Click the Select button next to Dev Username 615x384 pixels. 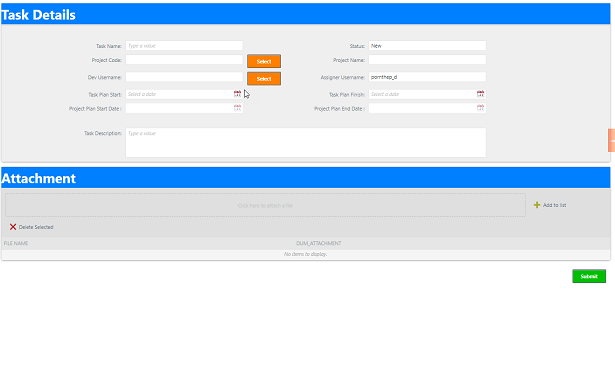click(x=264, y=78)
